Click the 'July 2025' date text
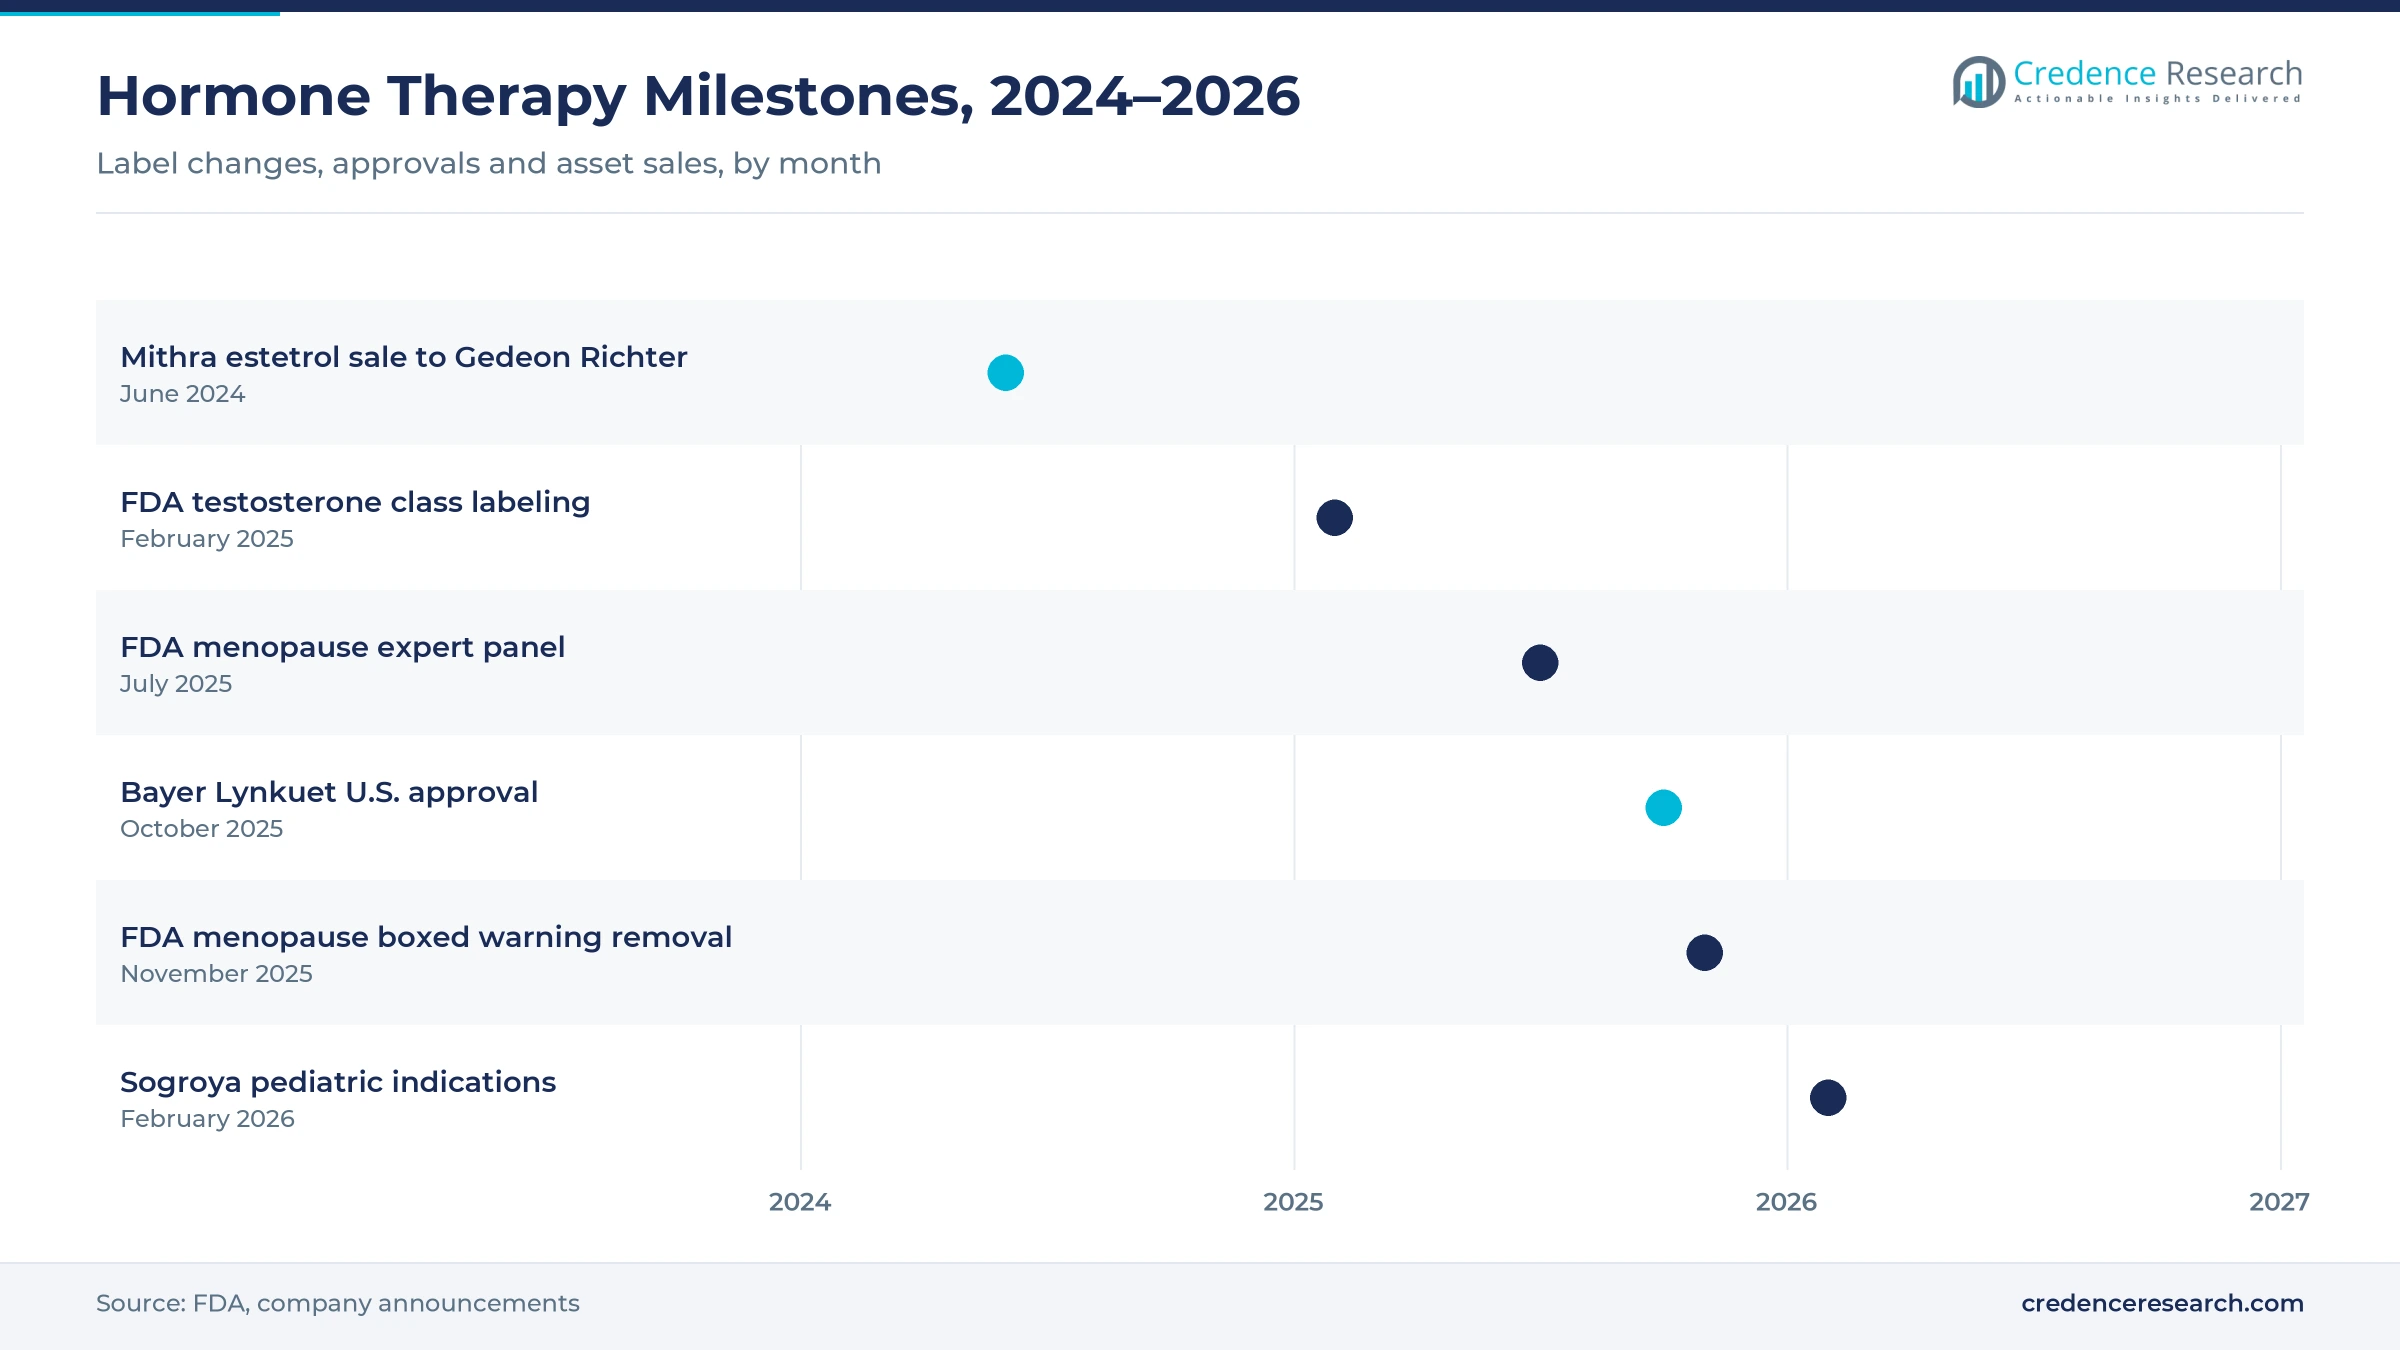Screen dimensions: 2400x1350 click(x=176, y=684)
